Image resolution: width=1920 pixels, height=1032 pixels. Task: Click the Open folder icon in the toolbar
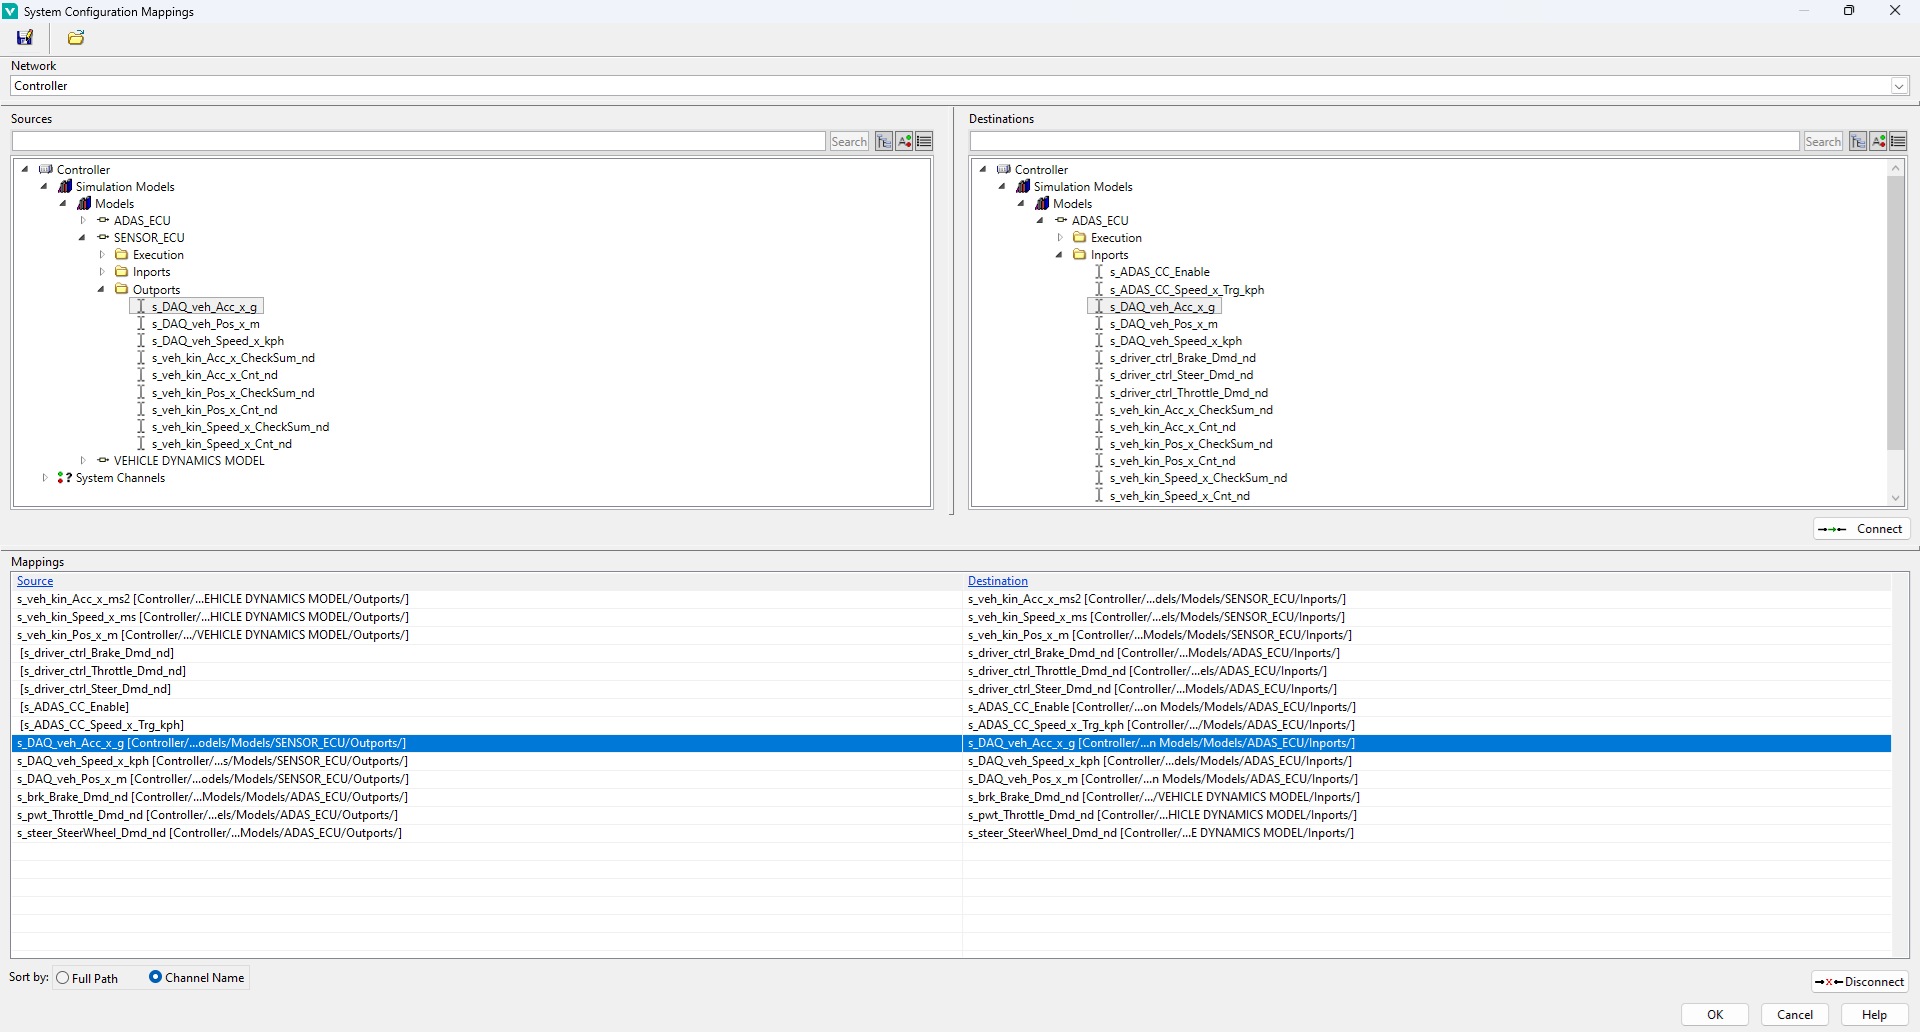pos(76,38)
